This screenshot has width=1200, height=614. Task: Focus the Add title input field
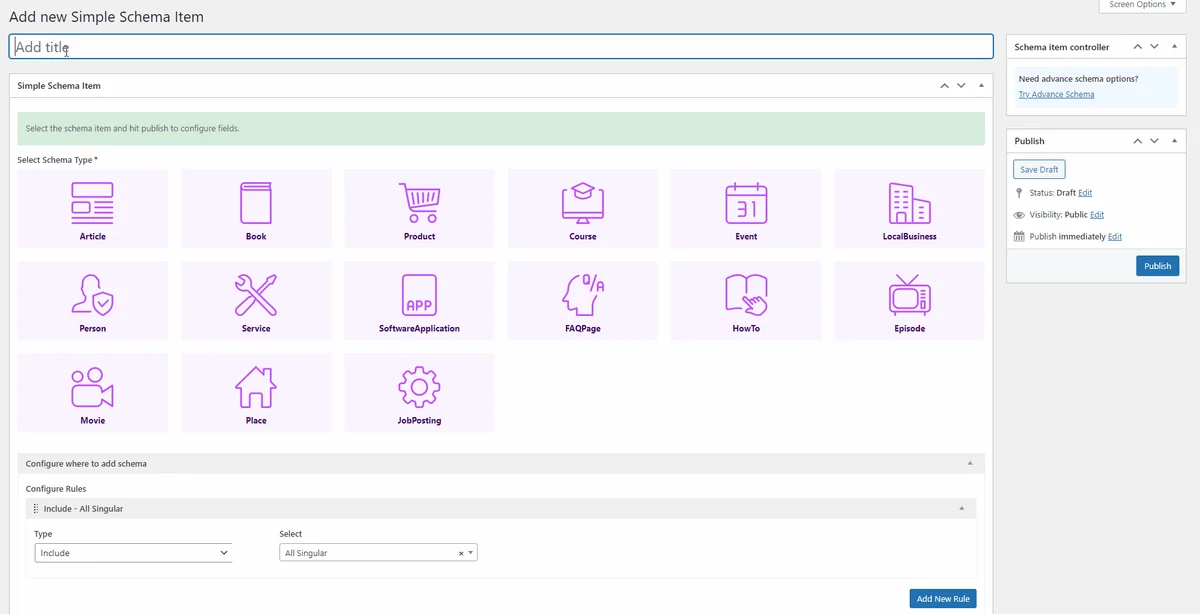coord(501,47)
